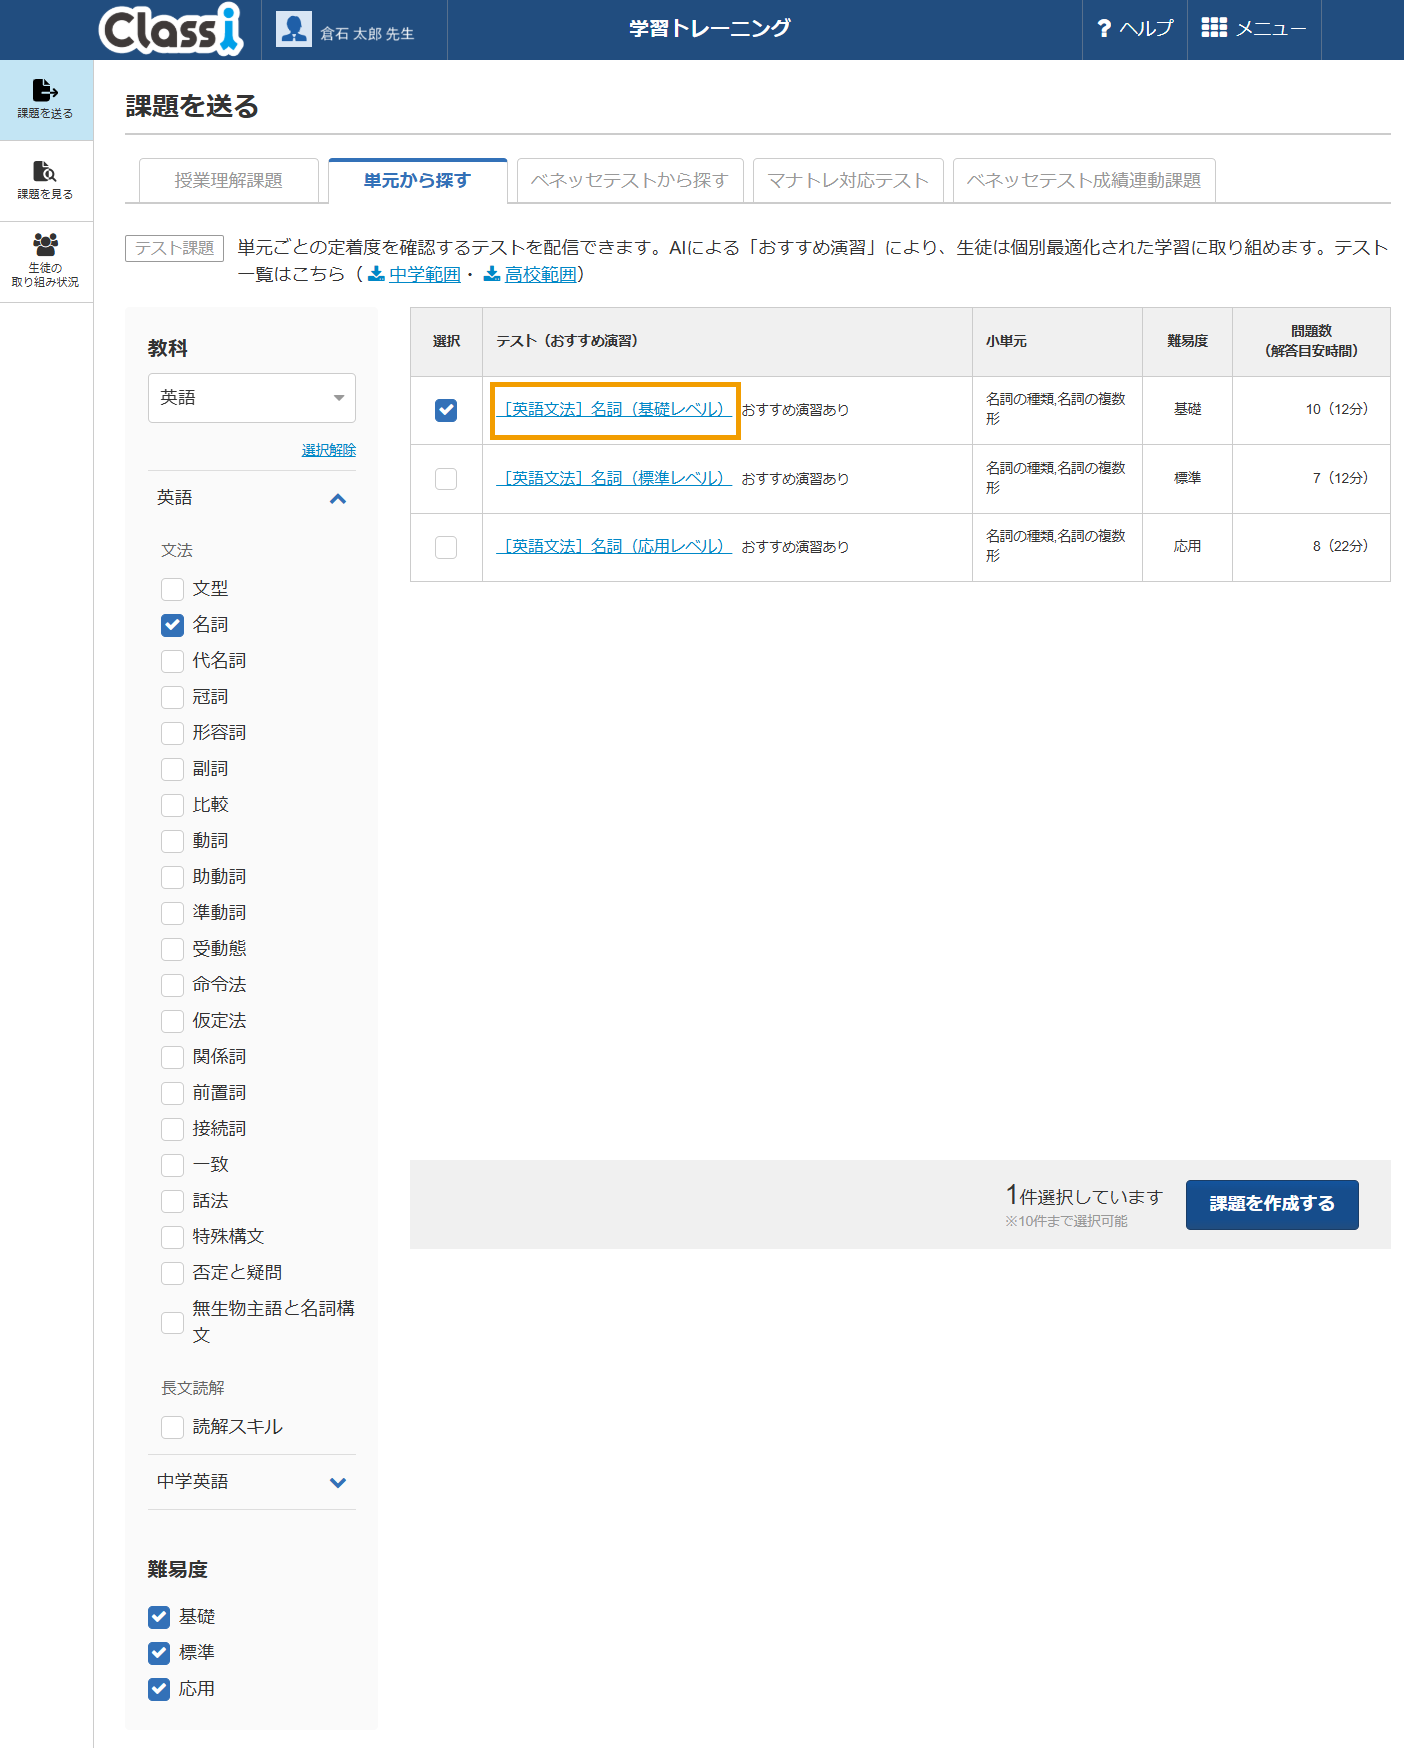Open the 教科 subject dropdown showing 英語
Screen dimensions: 1404x1748
click(252, 398)
